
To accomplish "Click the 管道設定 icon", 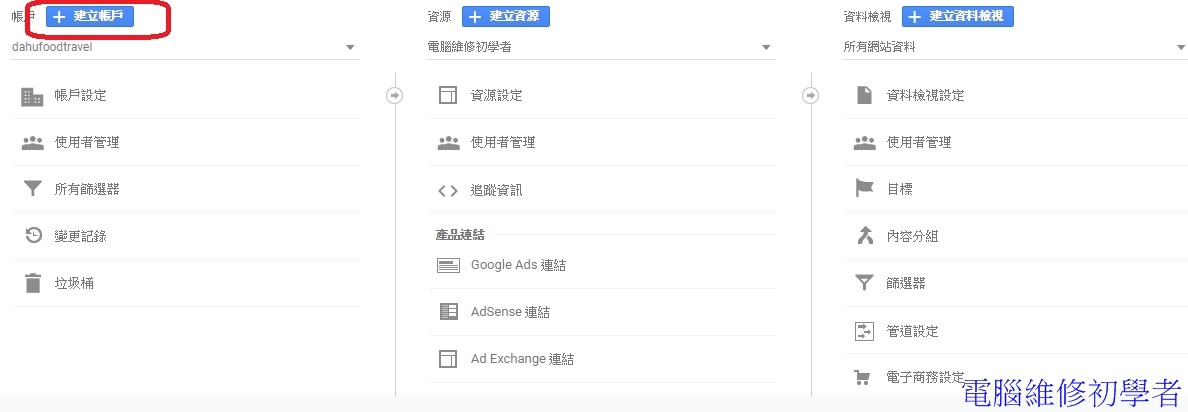I will click(x=864, y=331).
